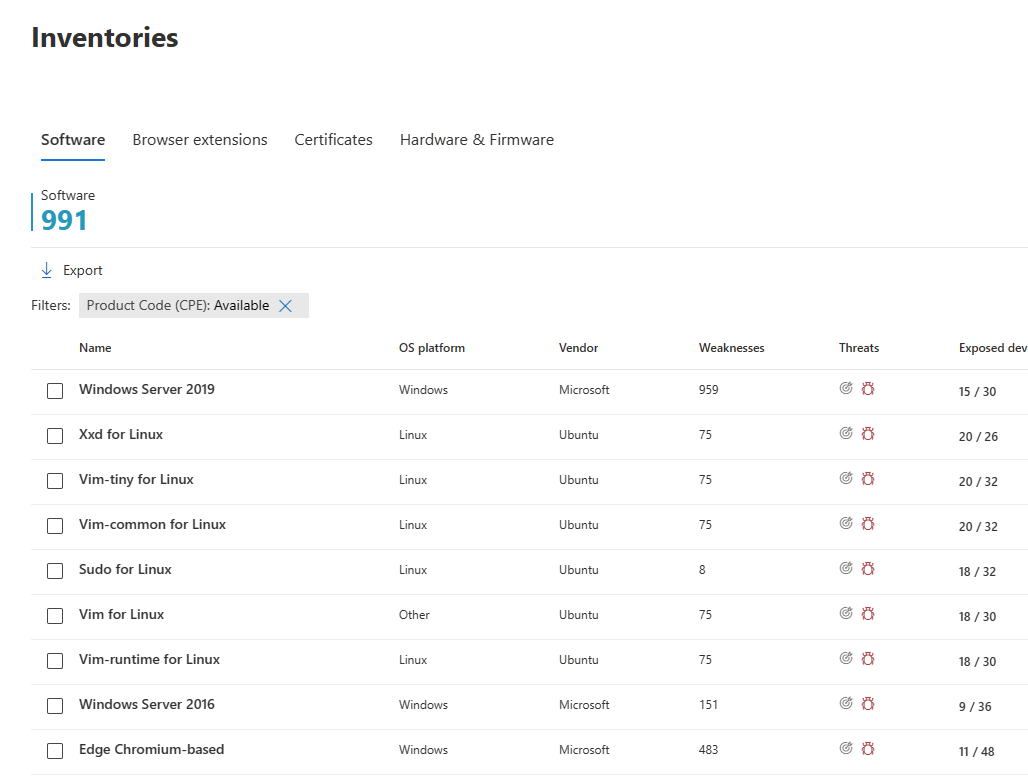Image resolution: width=1028 pixels, height=778 pixels.
Task: Check the Vim-common for Linux checkbox
Action: 55,526
